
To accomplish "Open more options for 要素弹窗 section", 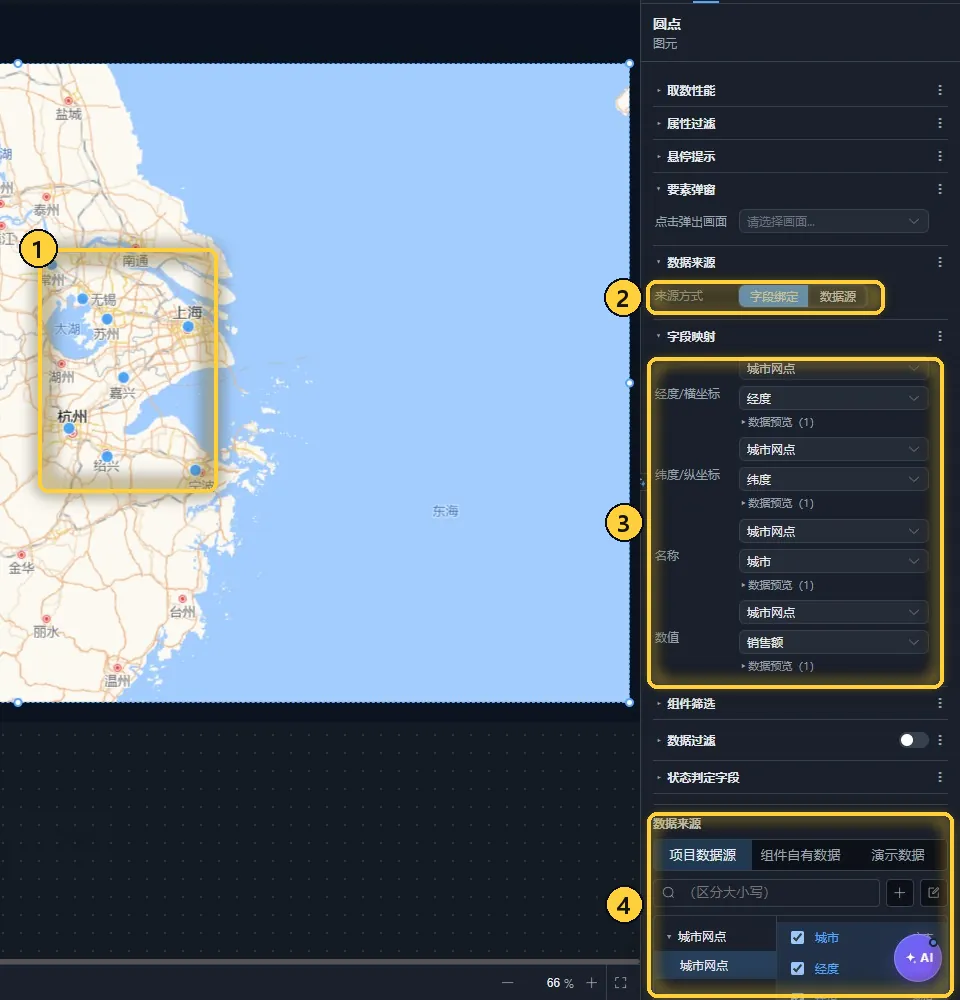I will (940, 189).
